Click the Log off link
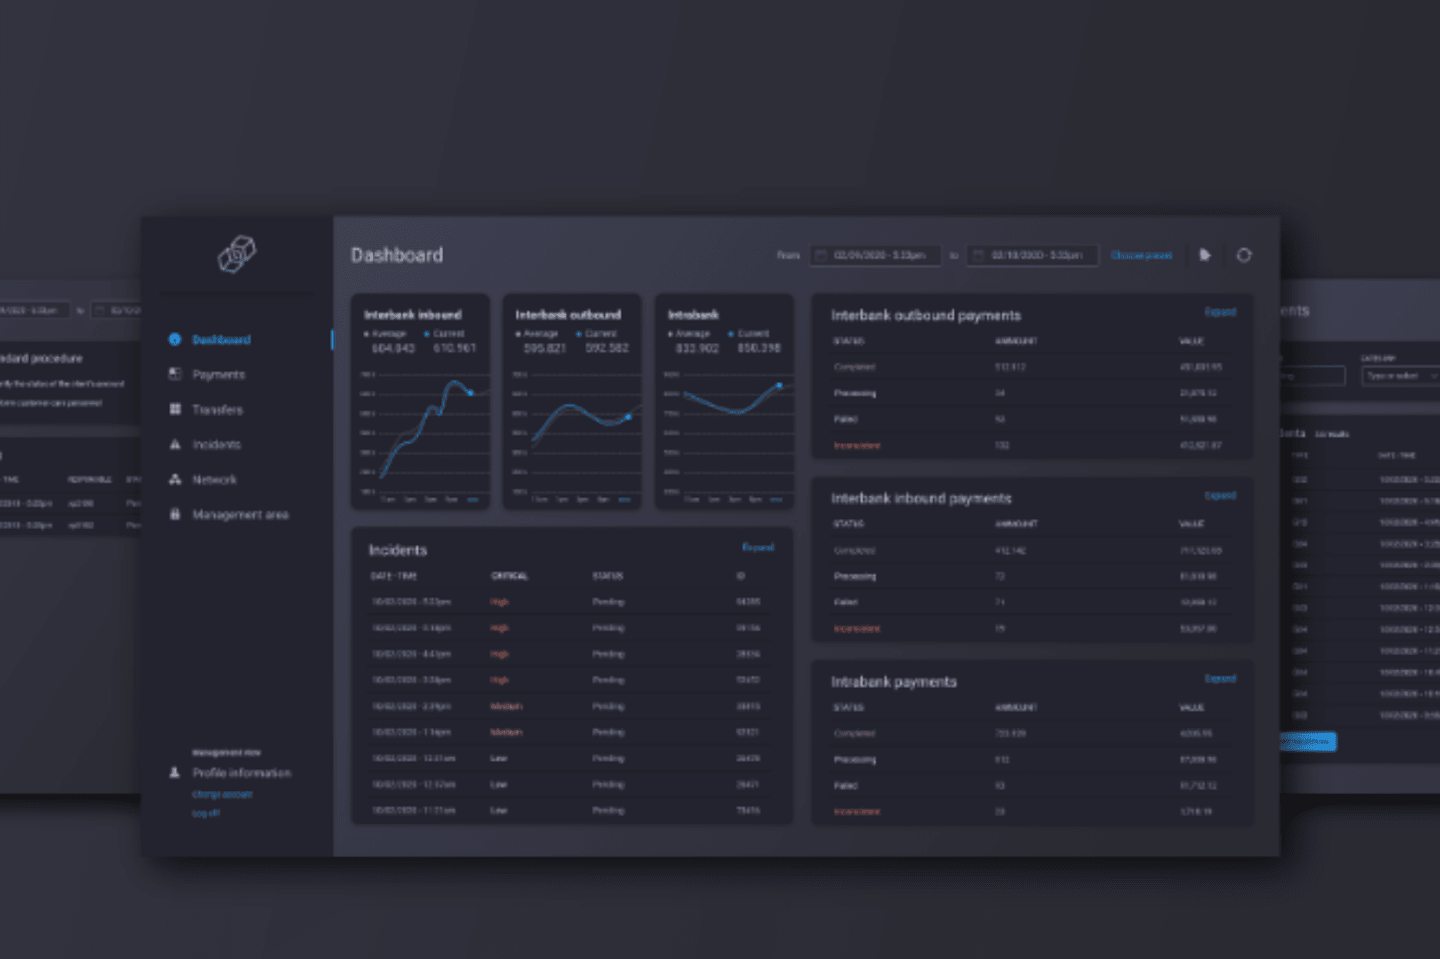The height and width of the screenshot is (959, 1440). tap(205, 813)
